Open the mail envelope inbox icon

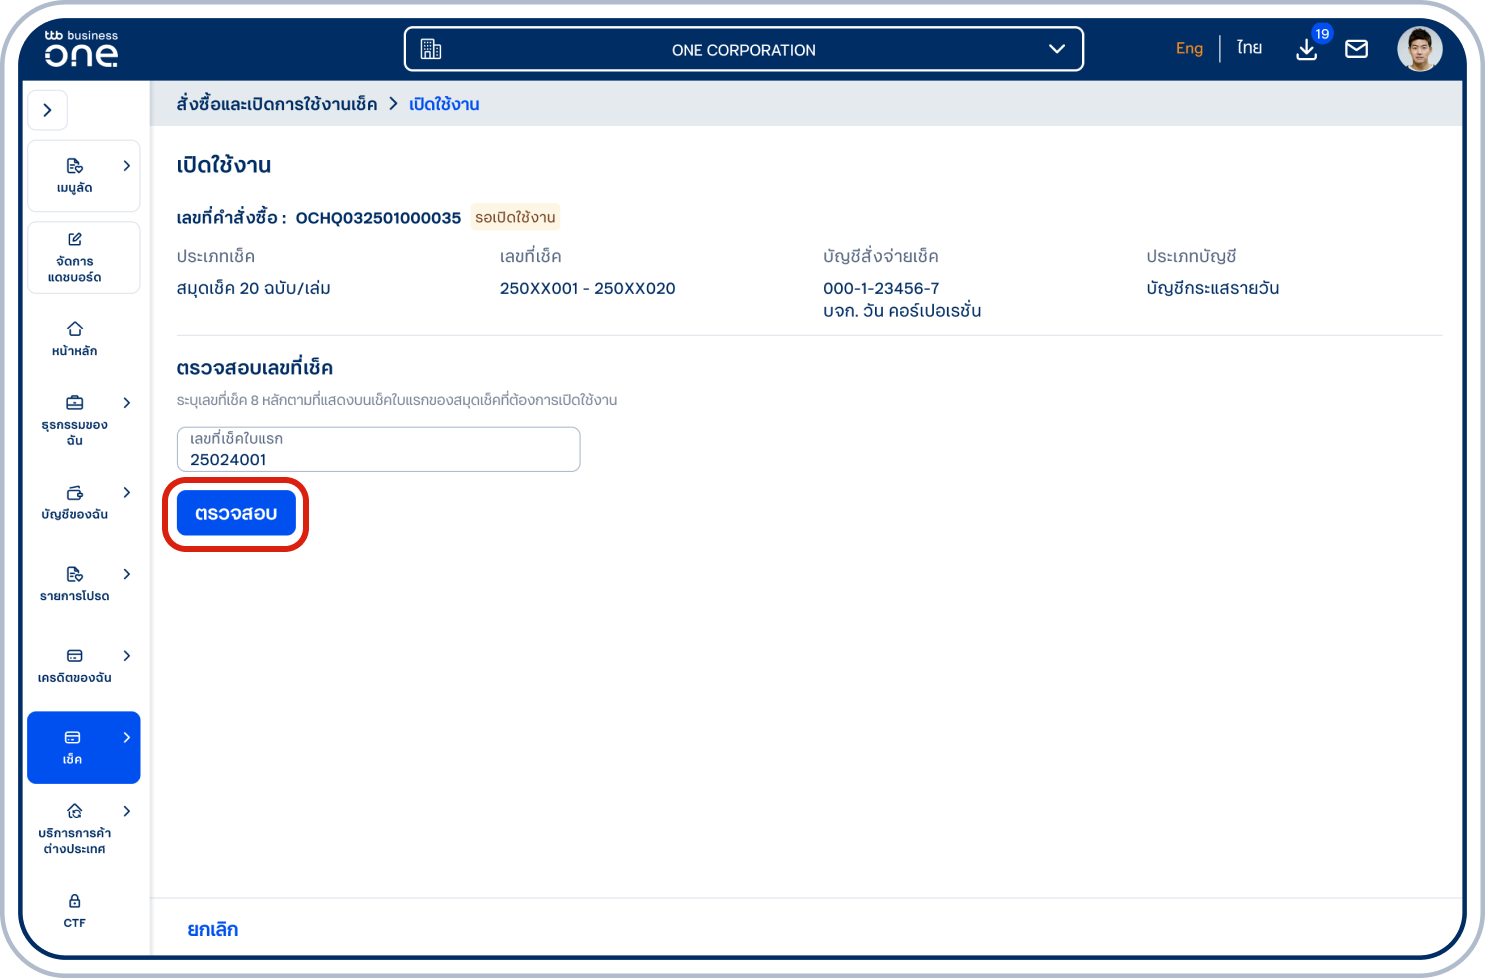1356,49
